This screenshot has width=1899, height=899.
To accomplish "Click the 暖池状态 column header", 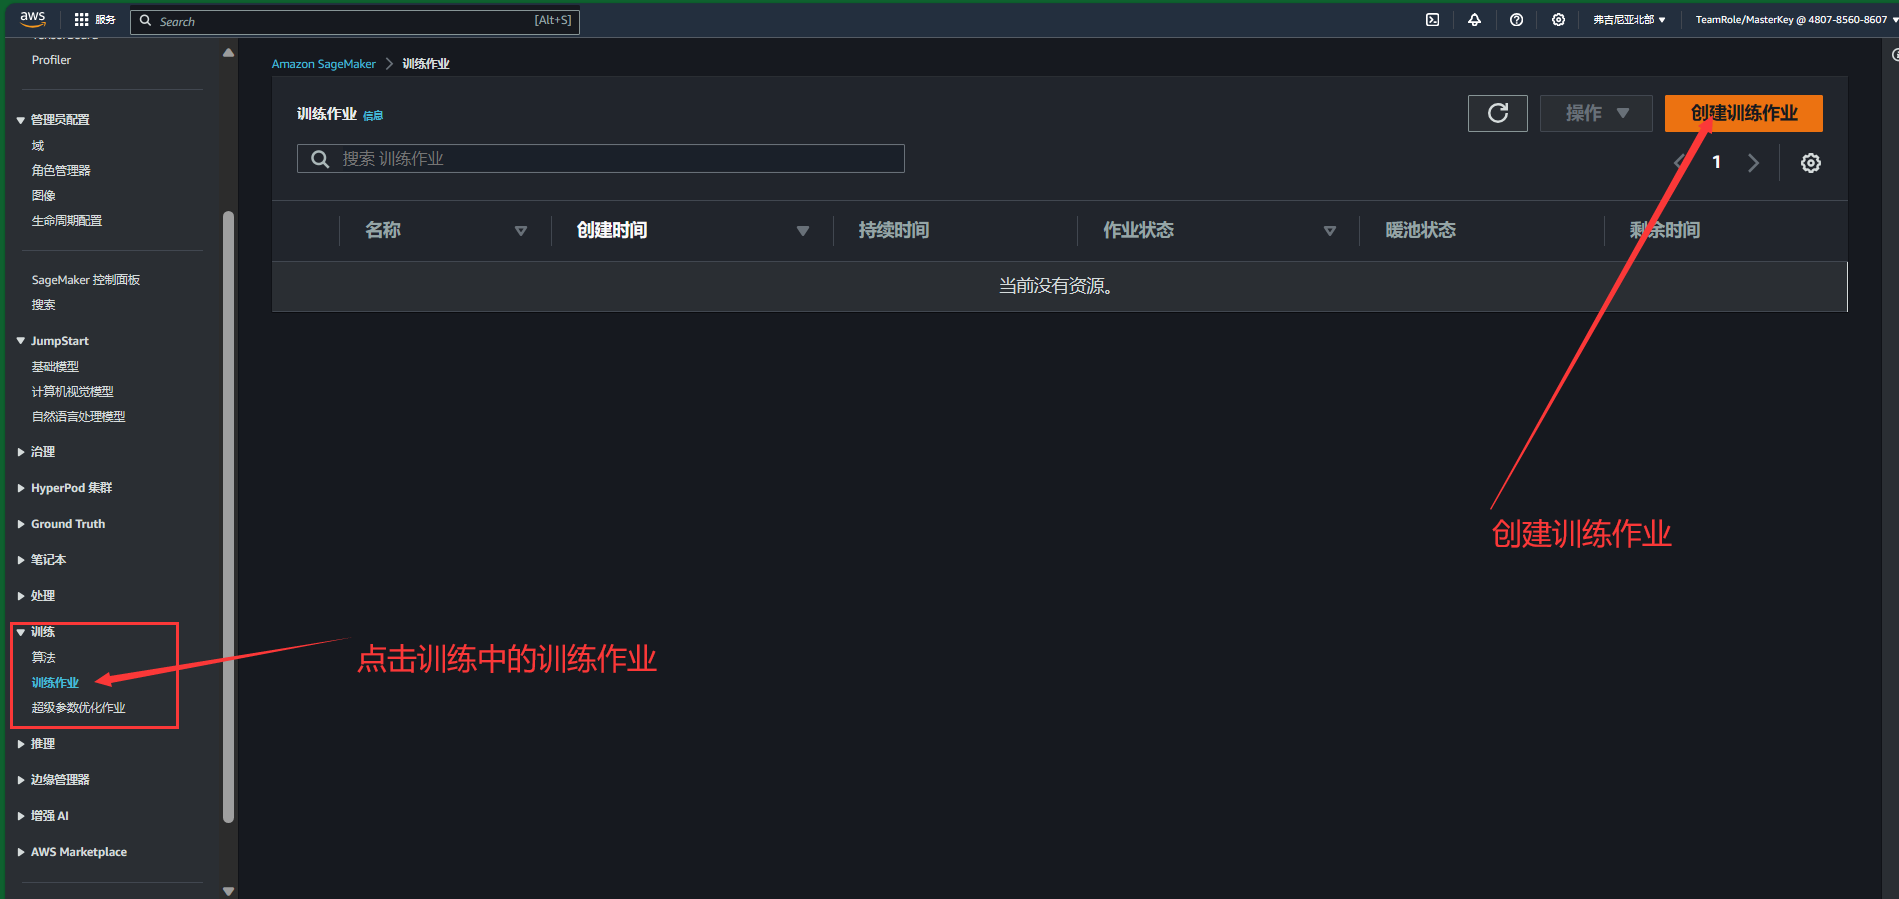I will coord(1420,231).
